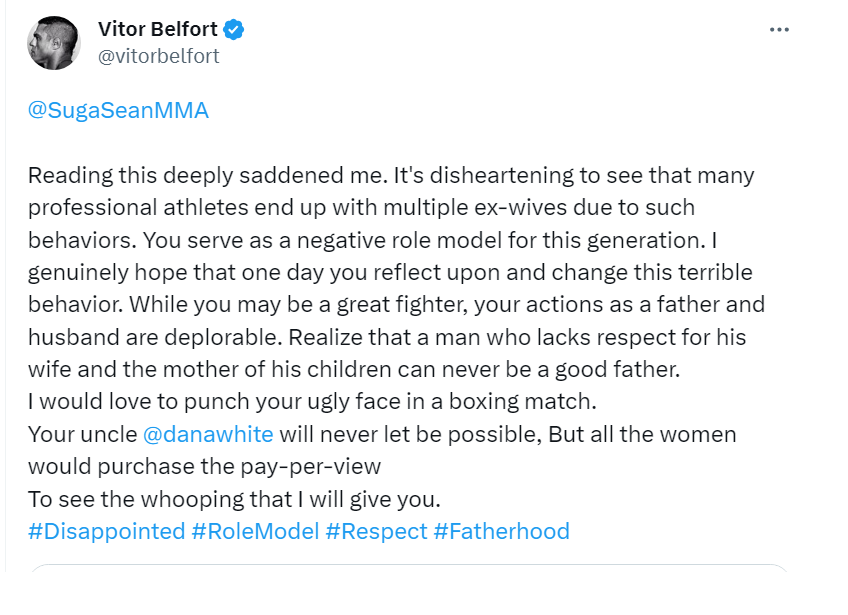
Task: Click the blue verified badge icon
Action: [234, 30]
